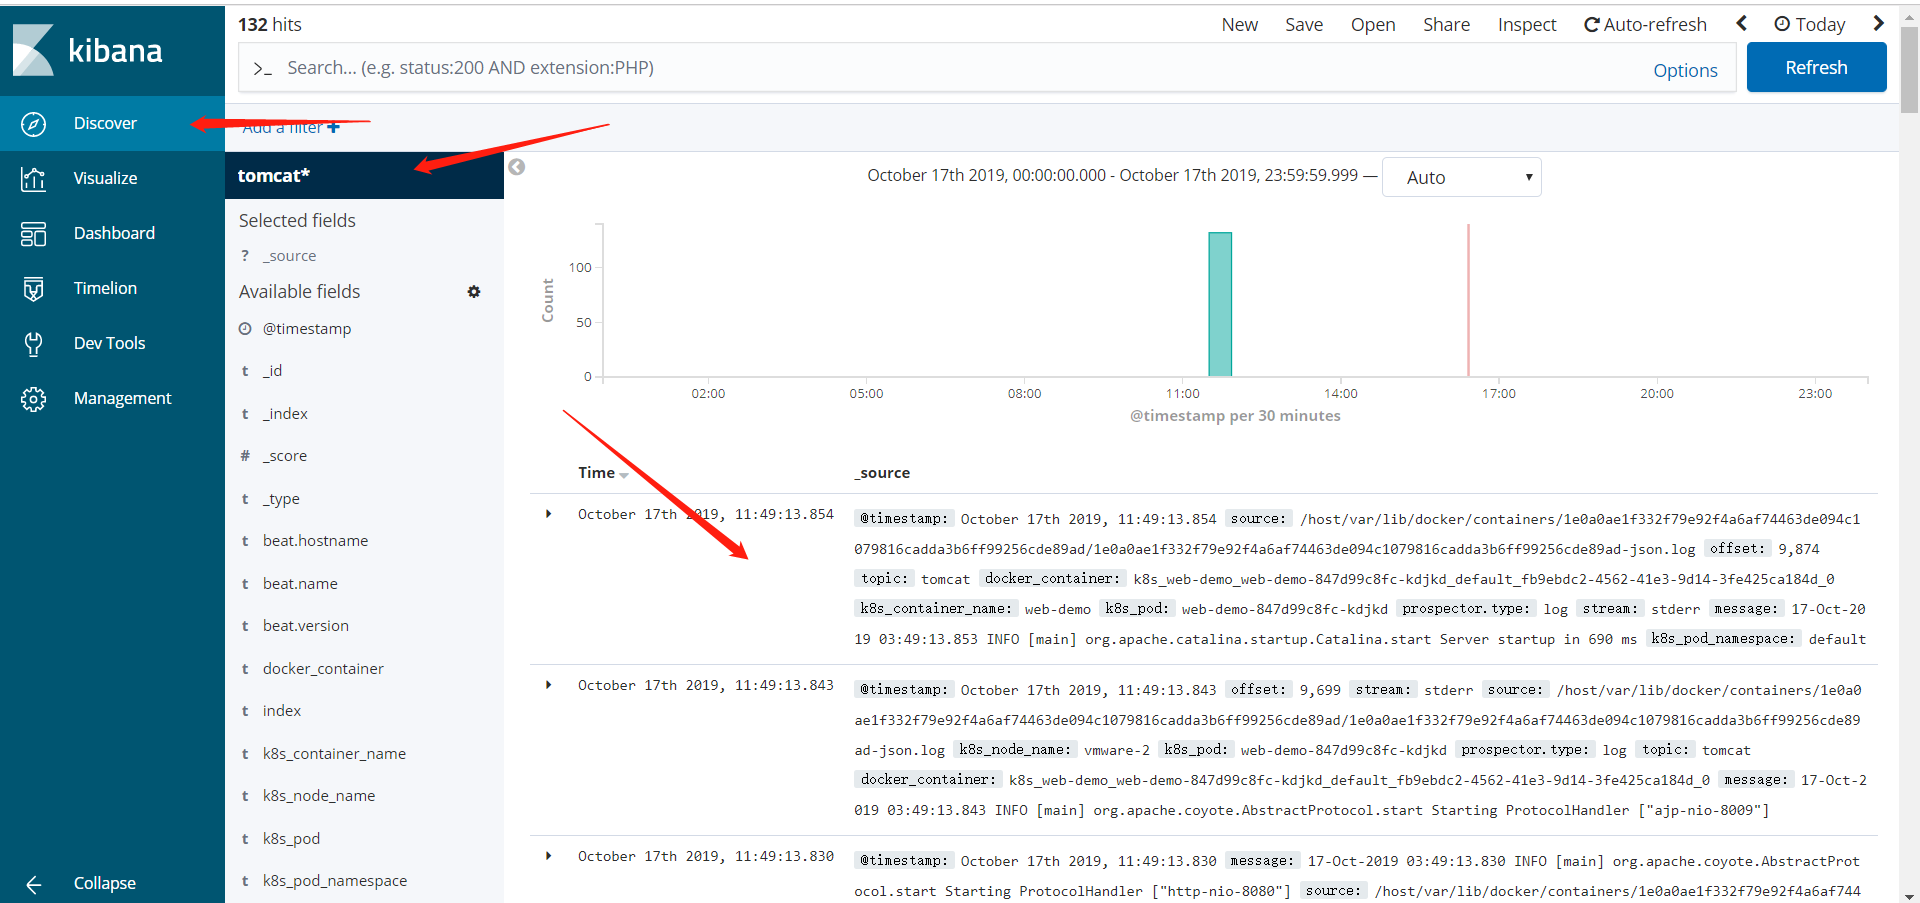
Task: Click the Auto-refresh label
Action: click(x=1655, y=25)
